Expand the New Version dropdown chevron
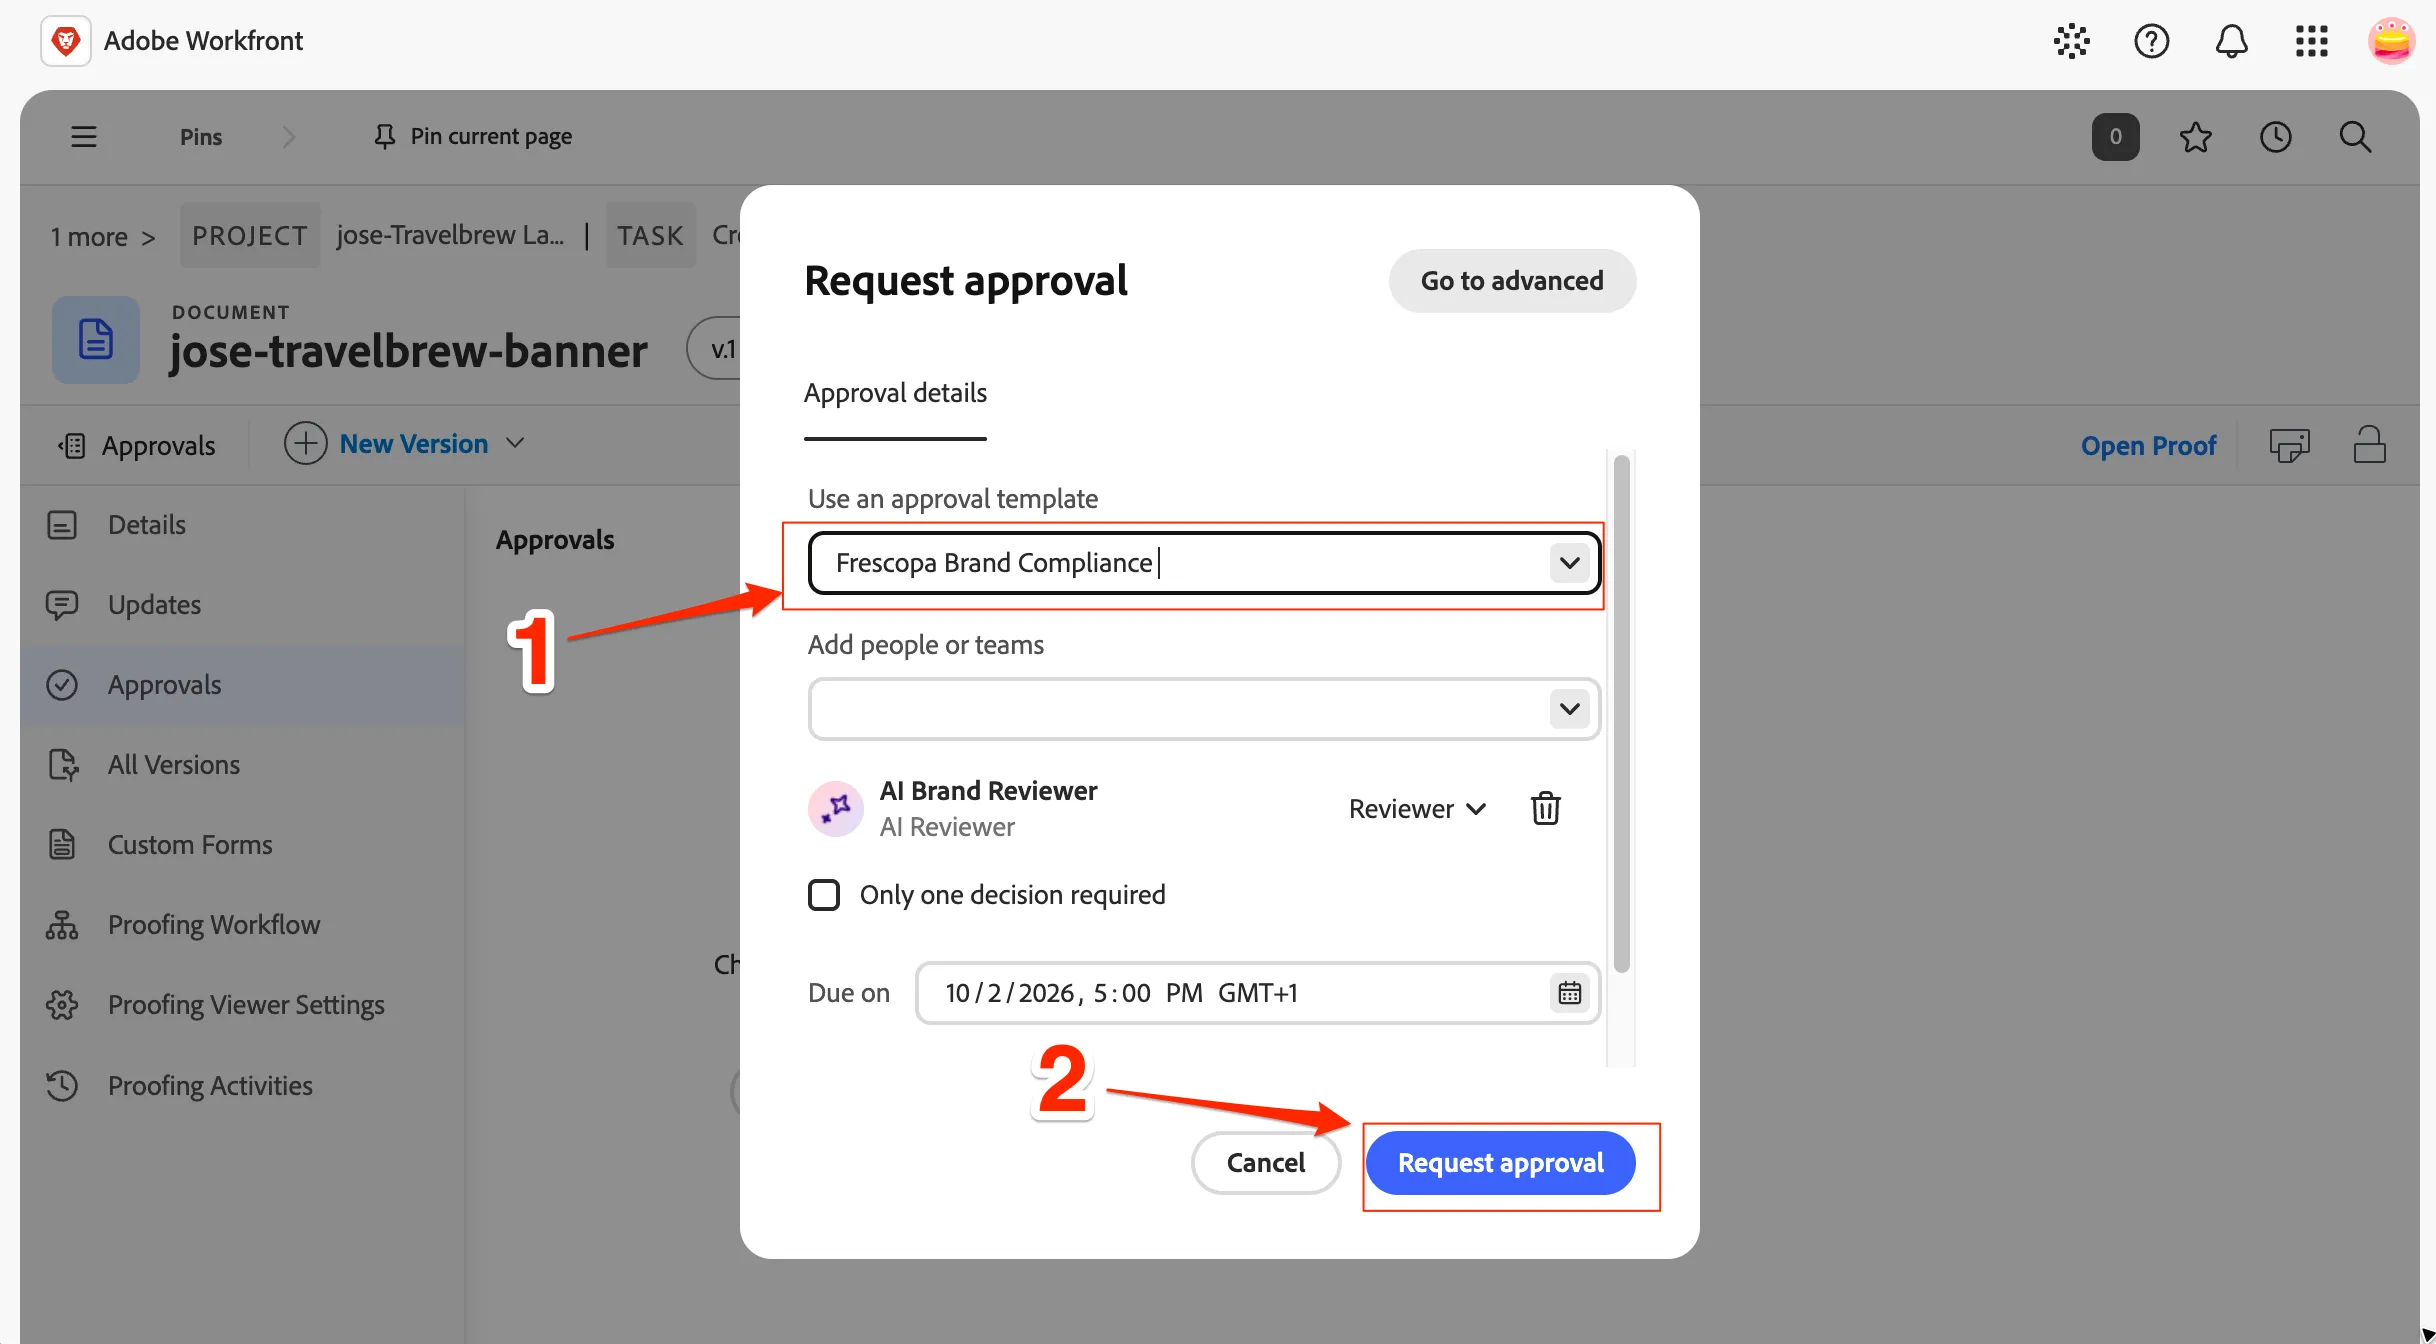The width and height of the screenshot is (2436, 1344). 515,443
